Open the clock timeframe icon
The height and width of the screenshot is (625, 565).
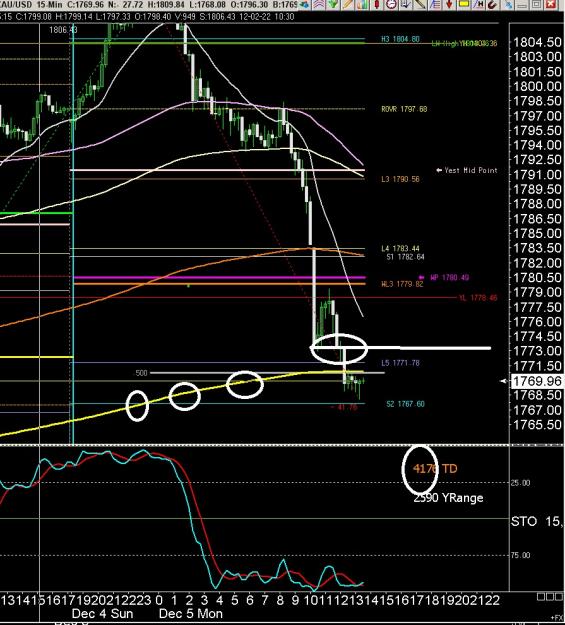tap(391, 4)
